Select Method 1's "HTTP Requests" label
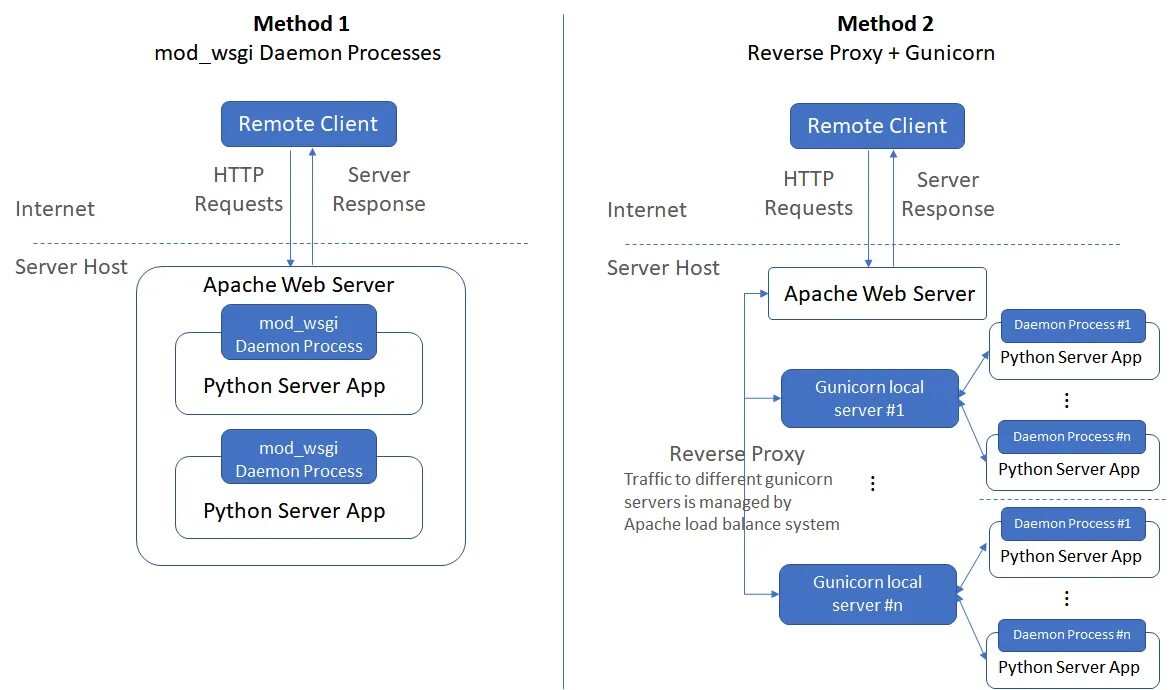Image resolution: width=1170 pixels, height=690 pixels. tap(238, 189)
